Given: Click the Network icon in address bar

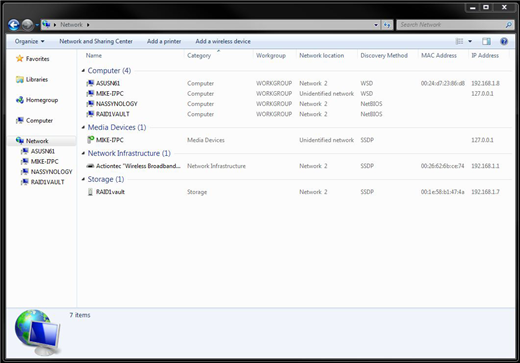Looking at the screenshot, I should [x=46, y=25].
